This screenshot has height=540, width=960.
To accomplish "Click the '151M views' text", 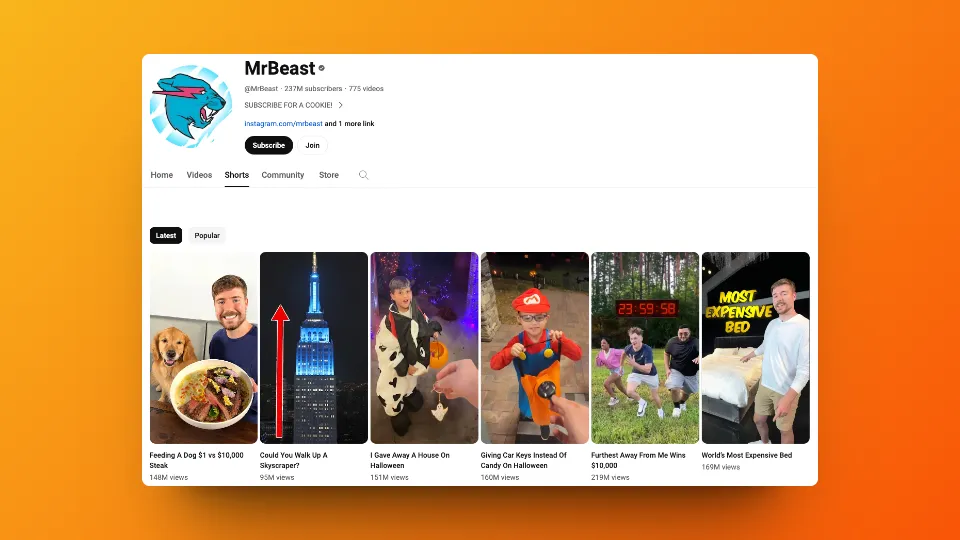I will pos(389,478).
